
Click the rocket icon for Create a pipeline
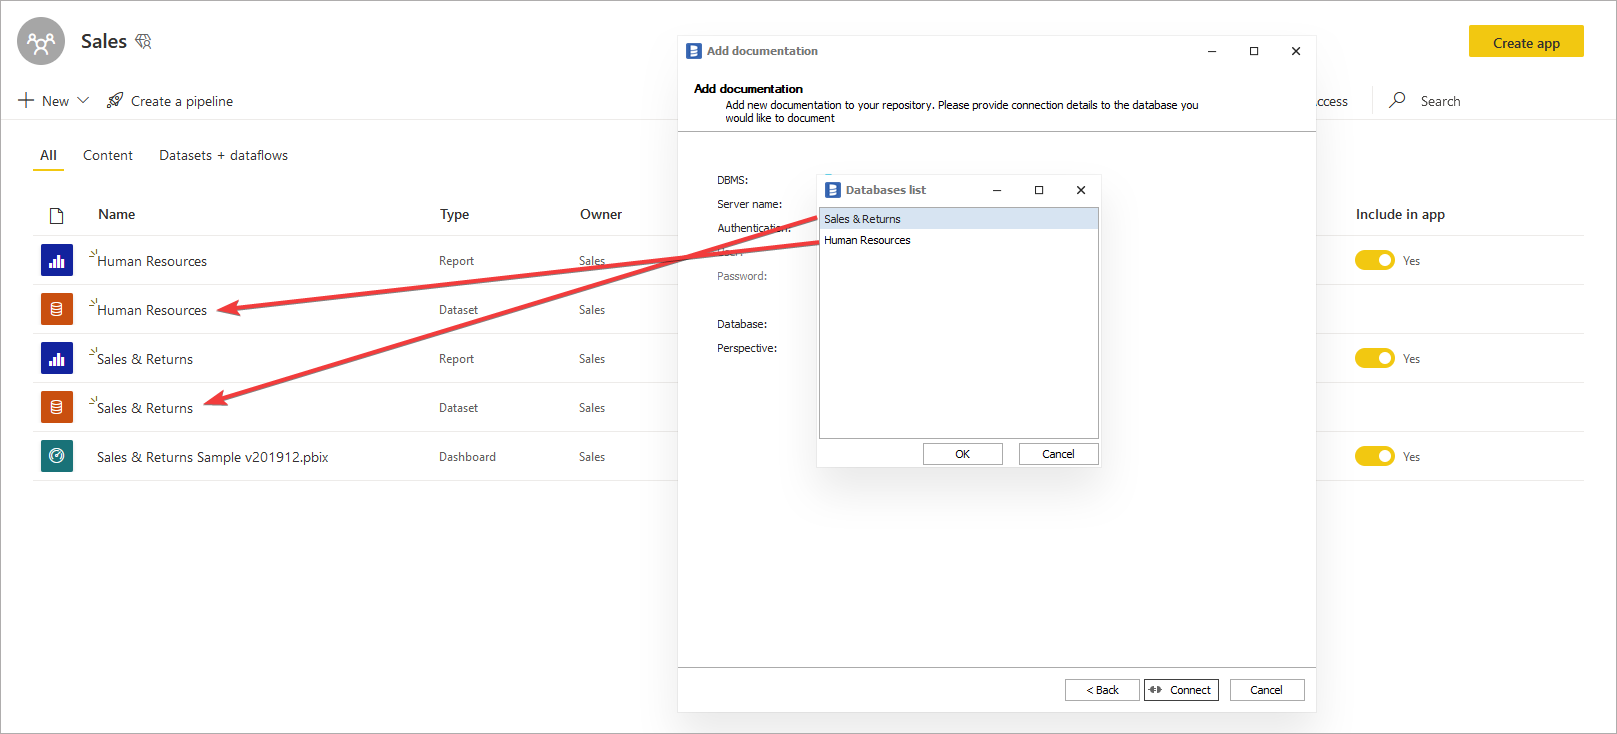coord(115,100)
